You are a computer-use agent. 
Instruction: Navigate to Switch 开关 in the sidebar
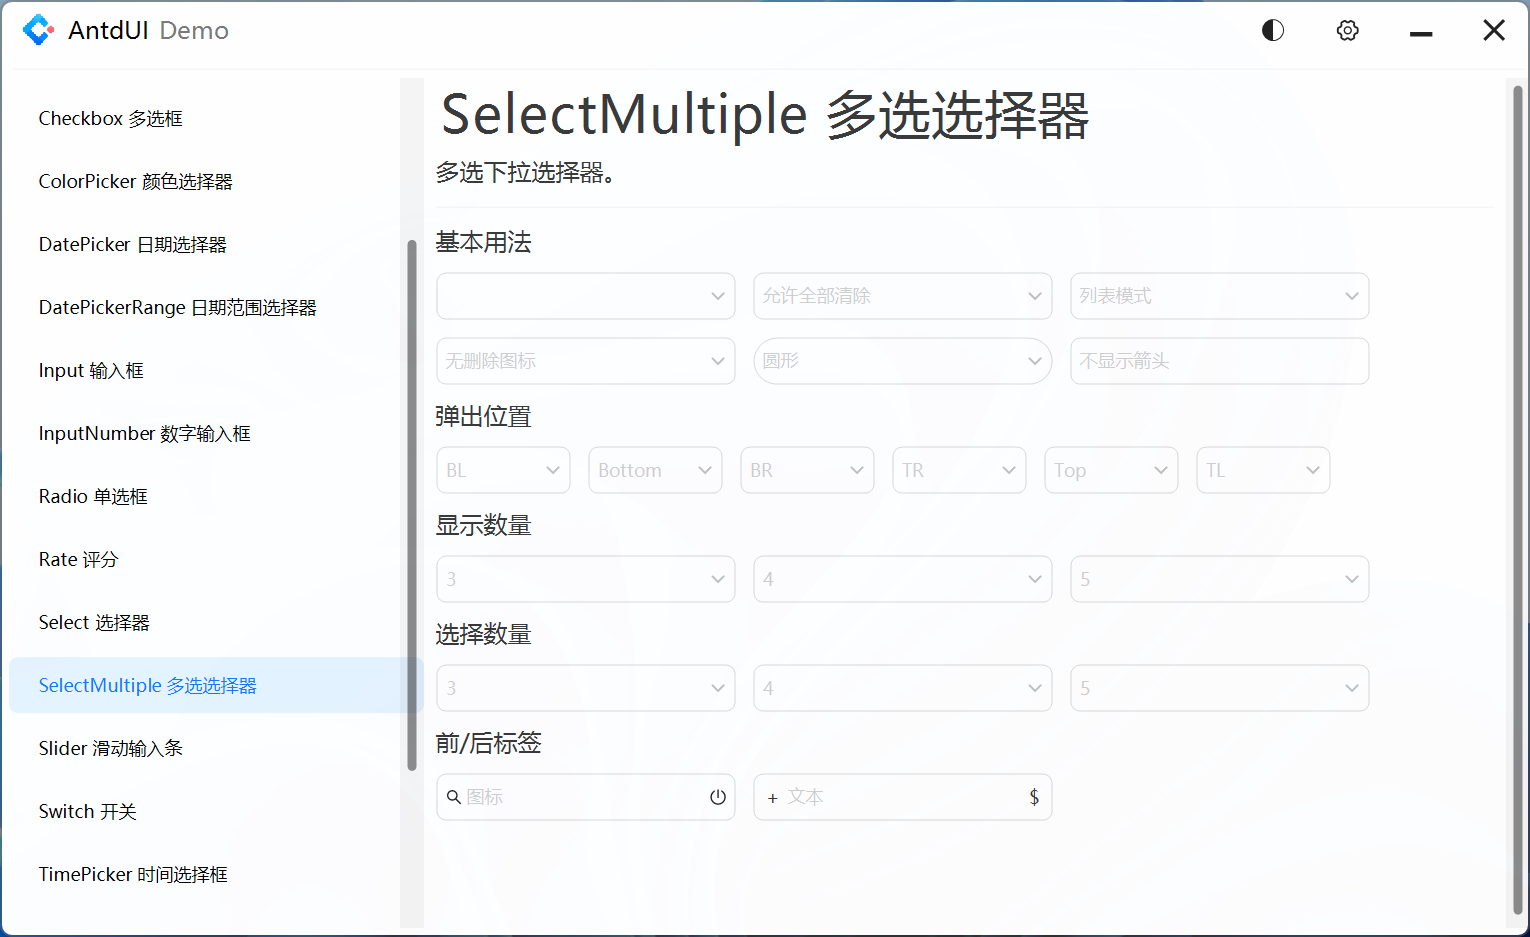click(87, 811)
